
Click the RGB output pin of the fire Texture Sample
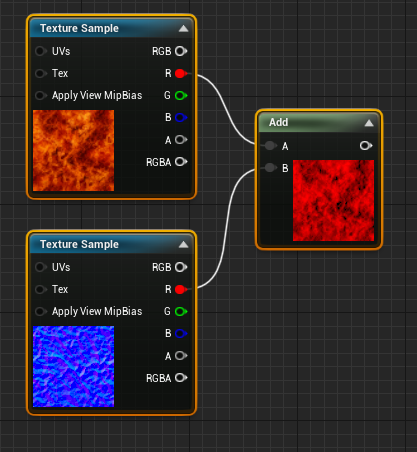click(181, 51)
